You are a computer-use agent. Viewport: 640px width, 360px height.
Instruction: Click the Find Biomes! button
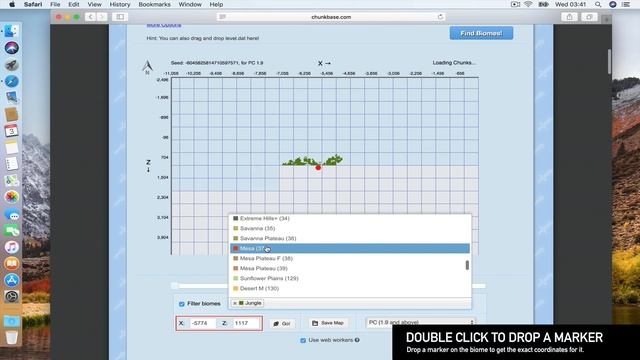(481, 33)
